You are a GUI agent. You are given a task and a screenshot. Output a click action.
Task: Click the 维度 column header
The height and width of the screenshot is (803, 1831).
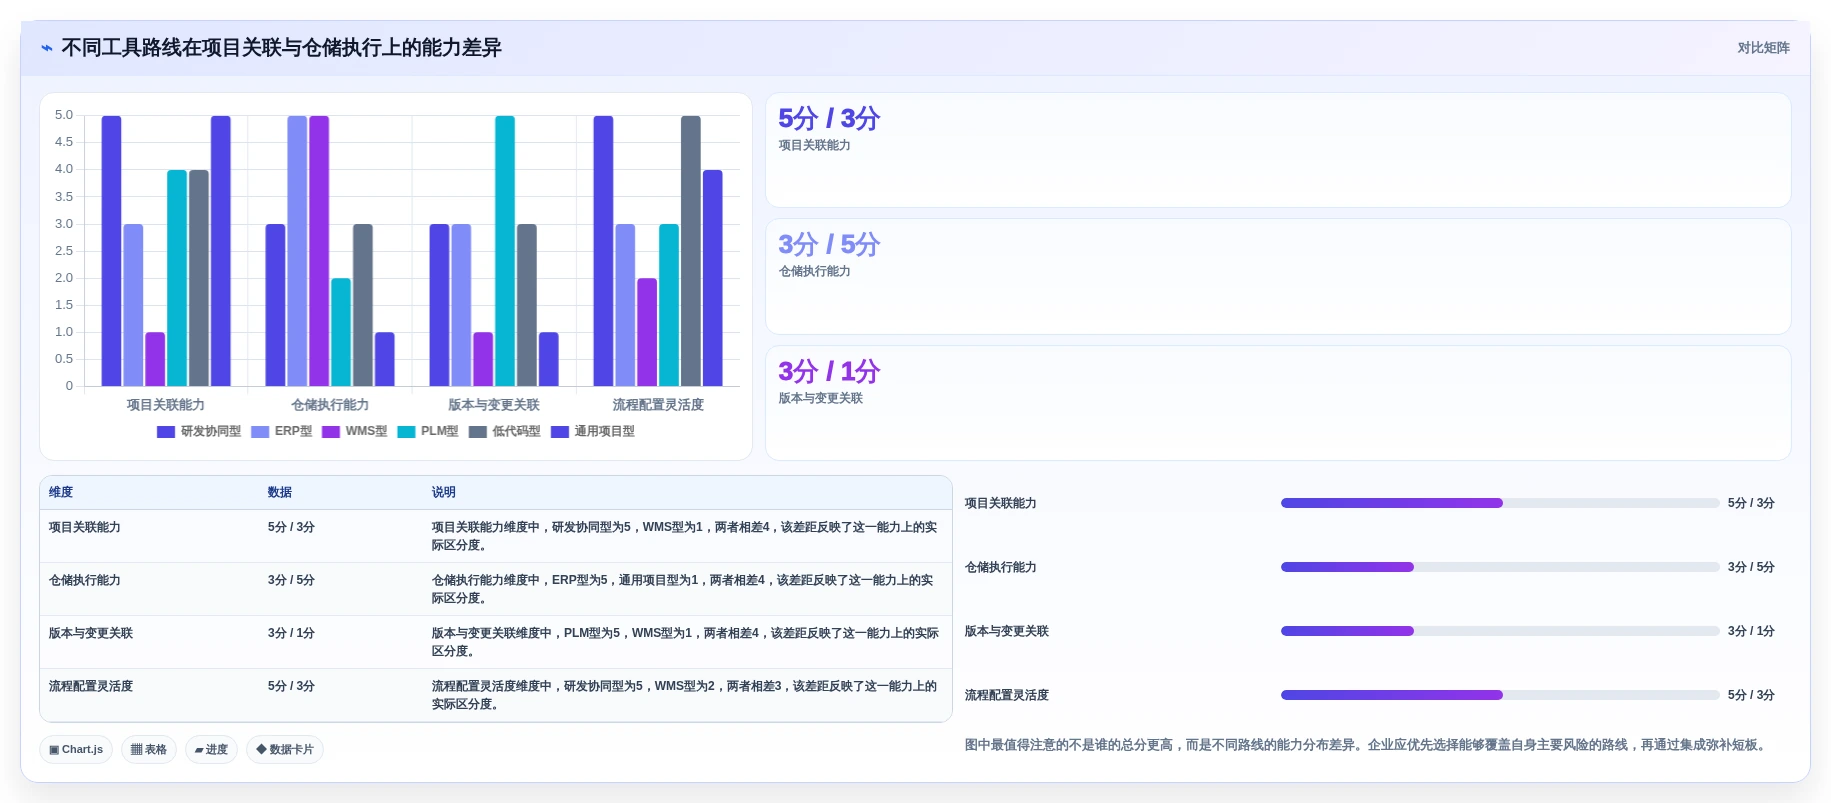click(61, 492)
